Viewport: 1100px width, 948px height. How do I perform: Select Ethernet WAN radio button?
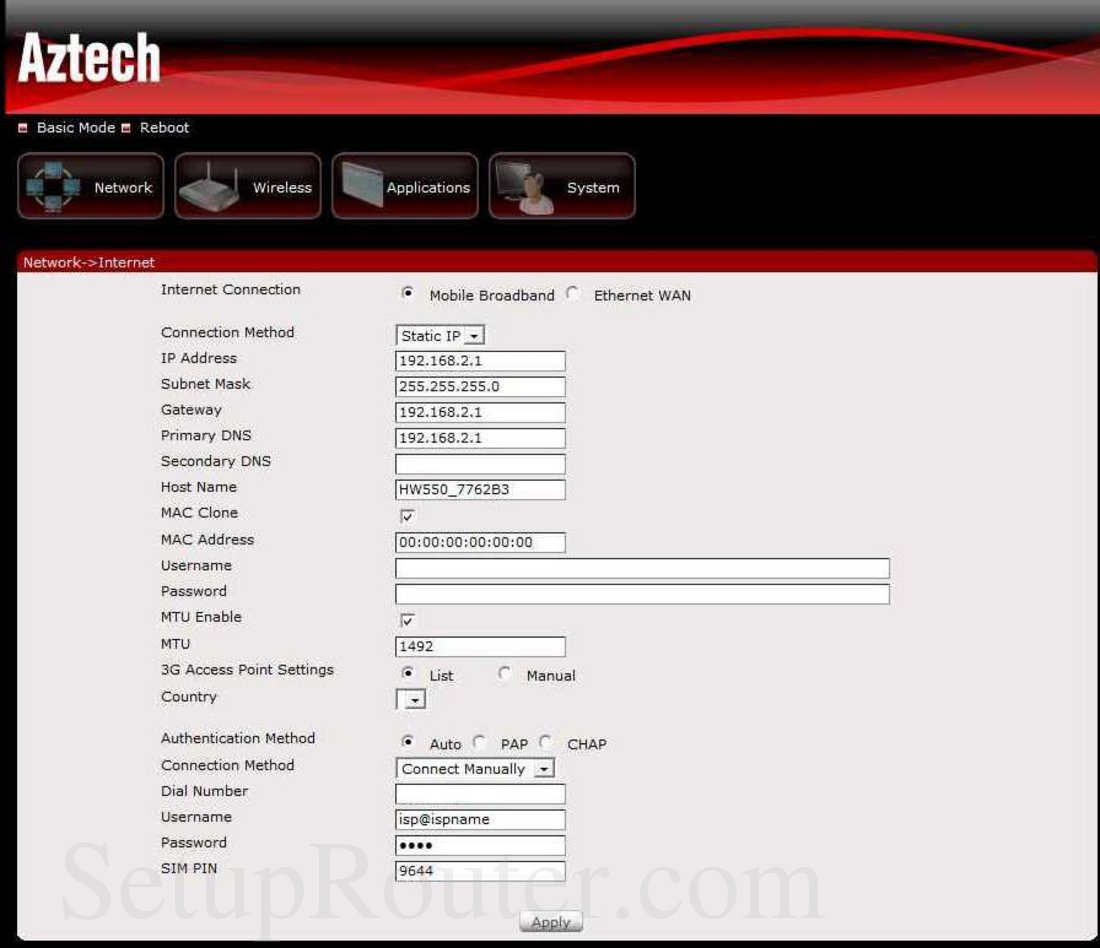572,294
